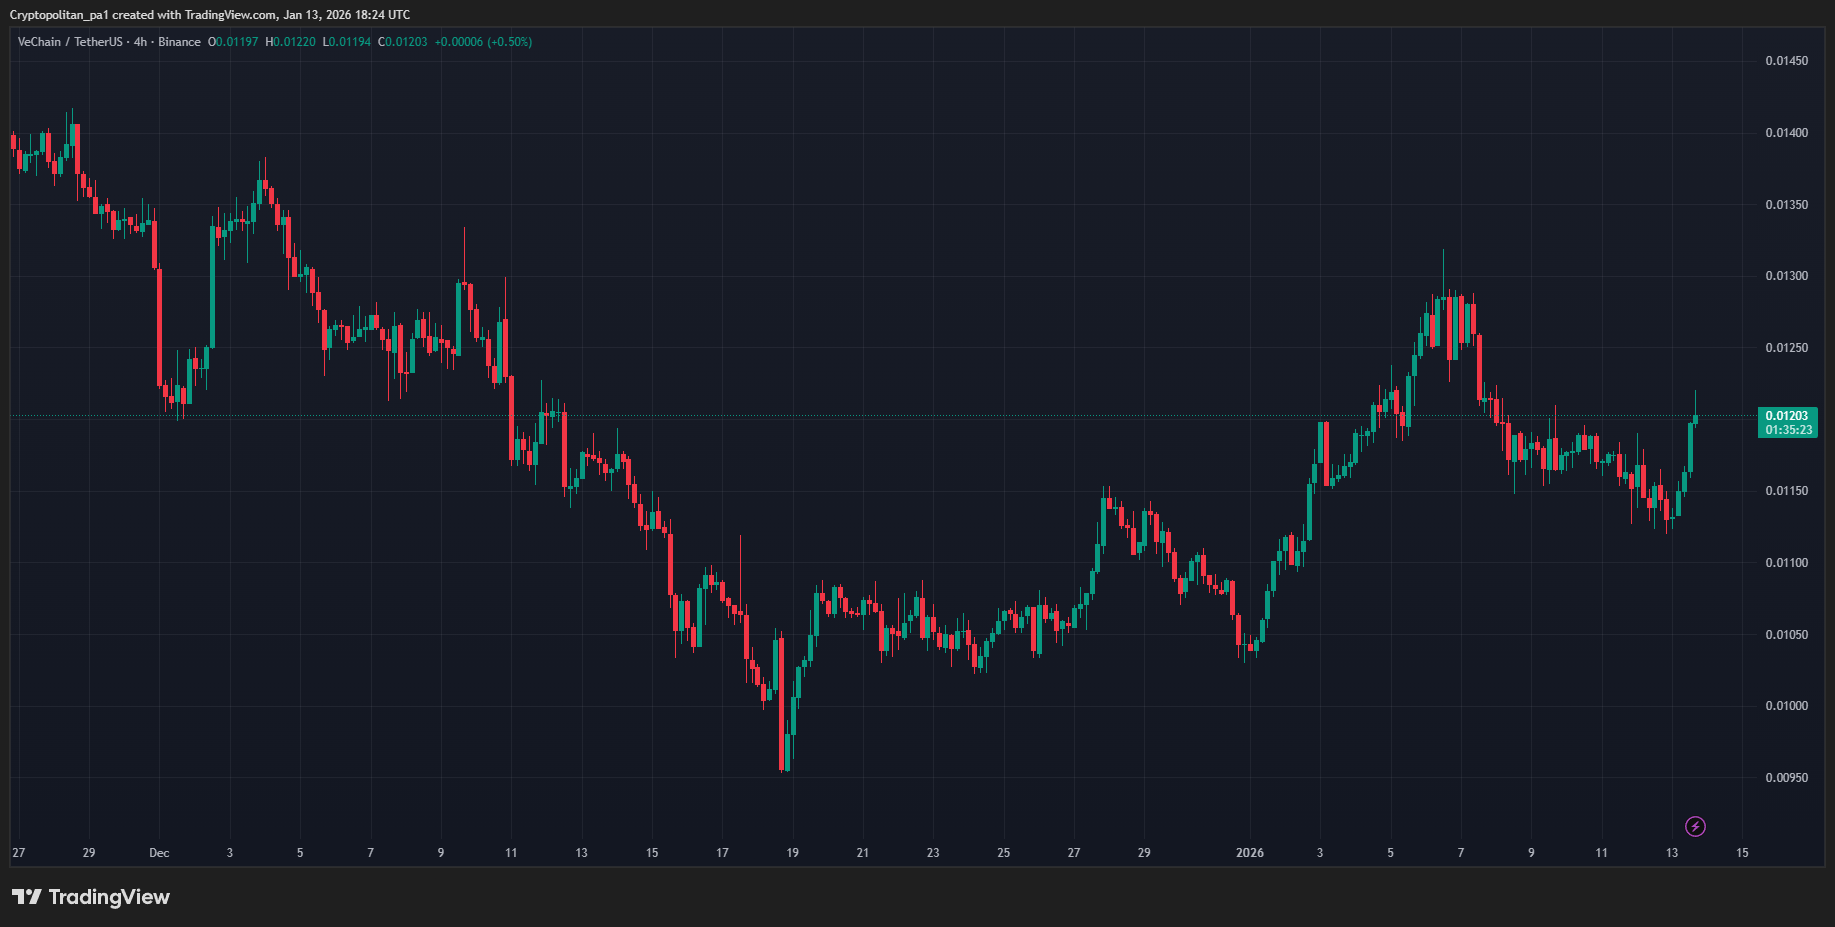Select the high value H0.01220
Viewport: 1835px width, 927px height.
pyautogui.click(x=289, y=42)
